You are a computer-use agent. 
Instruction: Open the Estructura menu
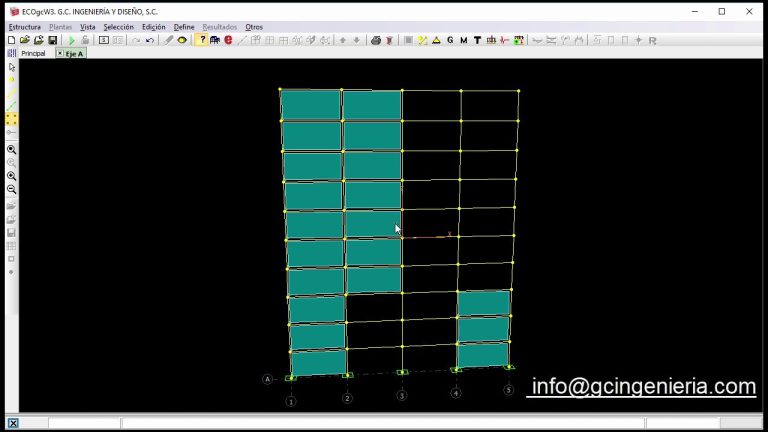click(x=25, y=27)
